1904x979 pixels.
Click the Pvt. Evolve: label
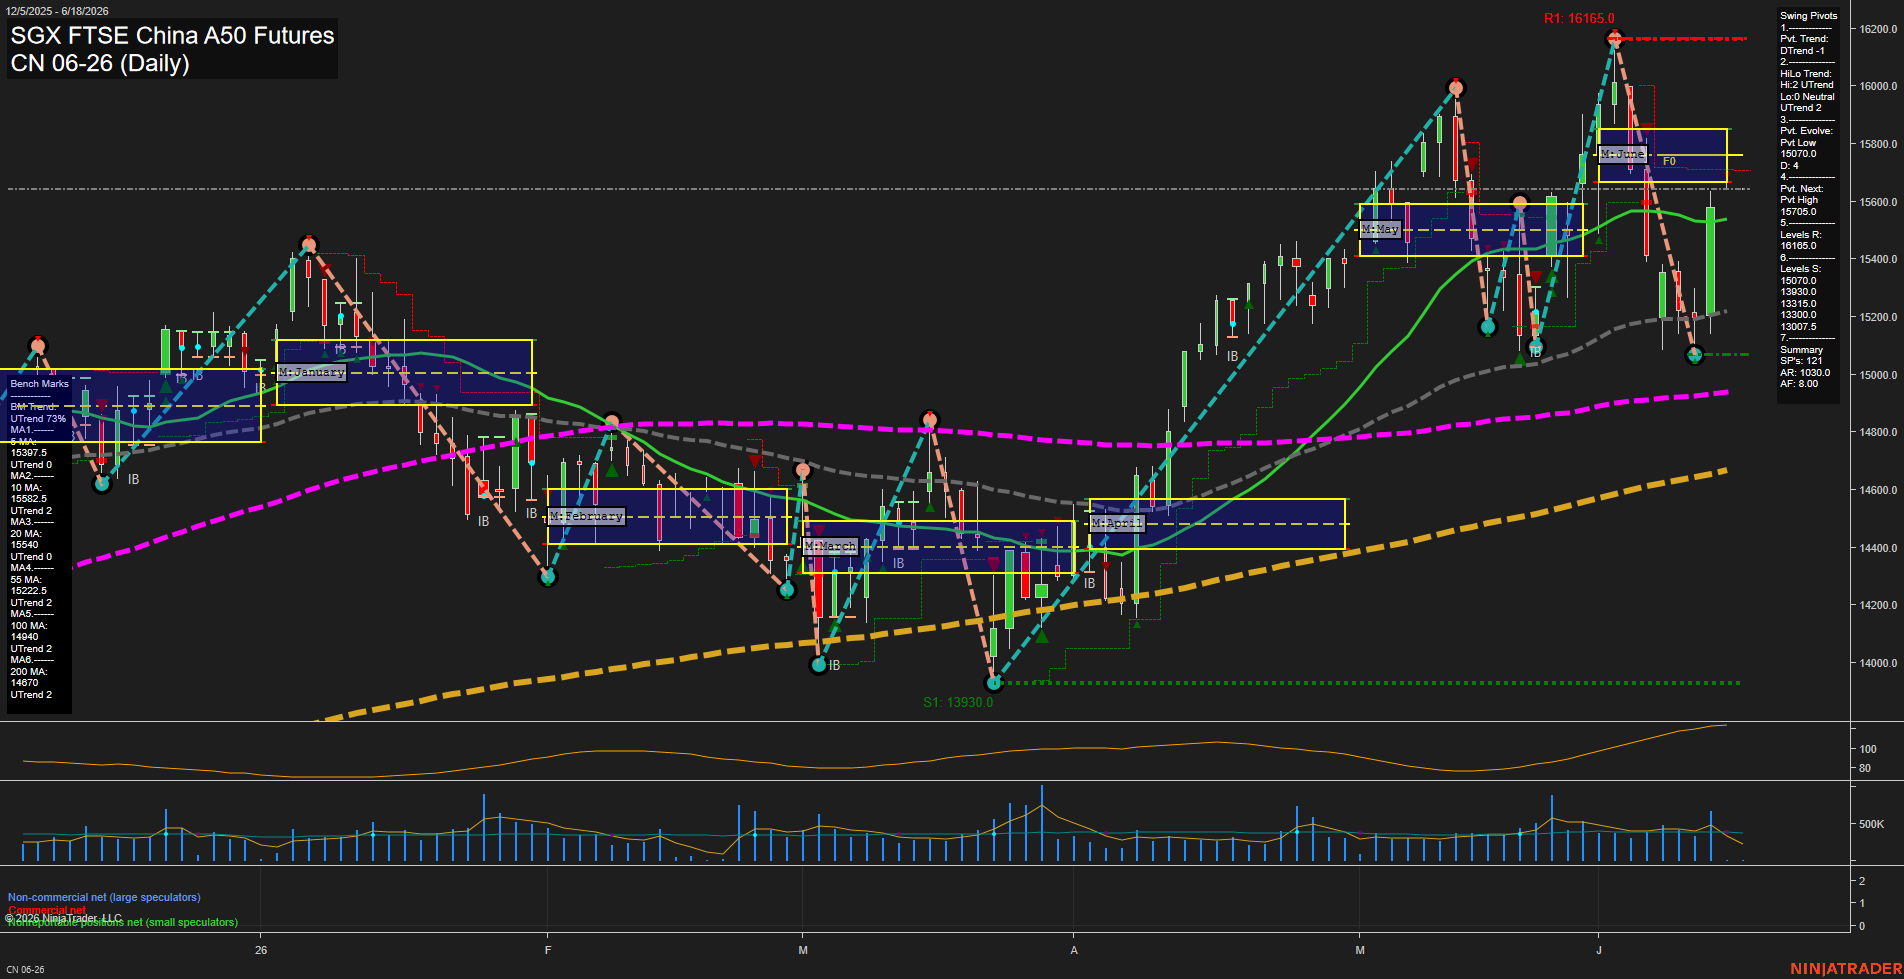(x=1806, y=131)
